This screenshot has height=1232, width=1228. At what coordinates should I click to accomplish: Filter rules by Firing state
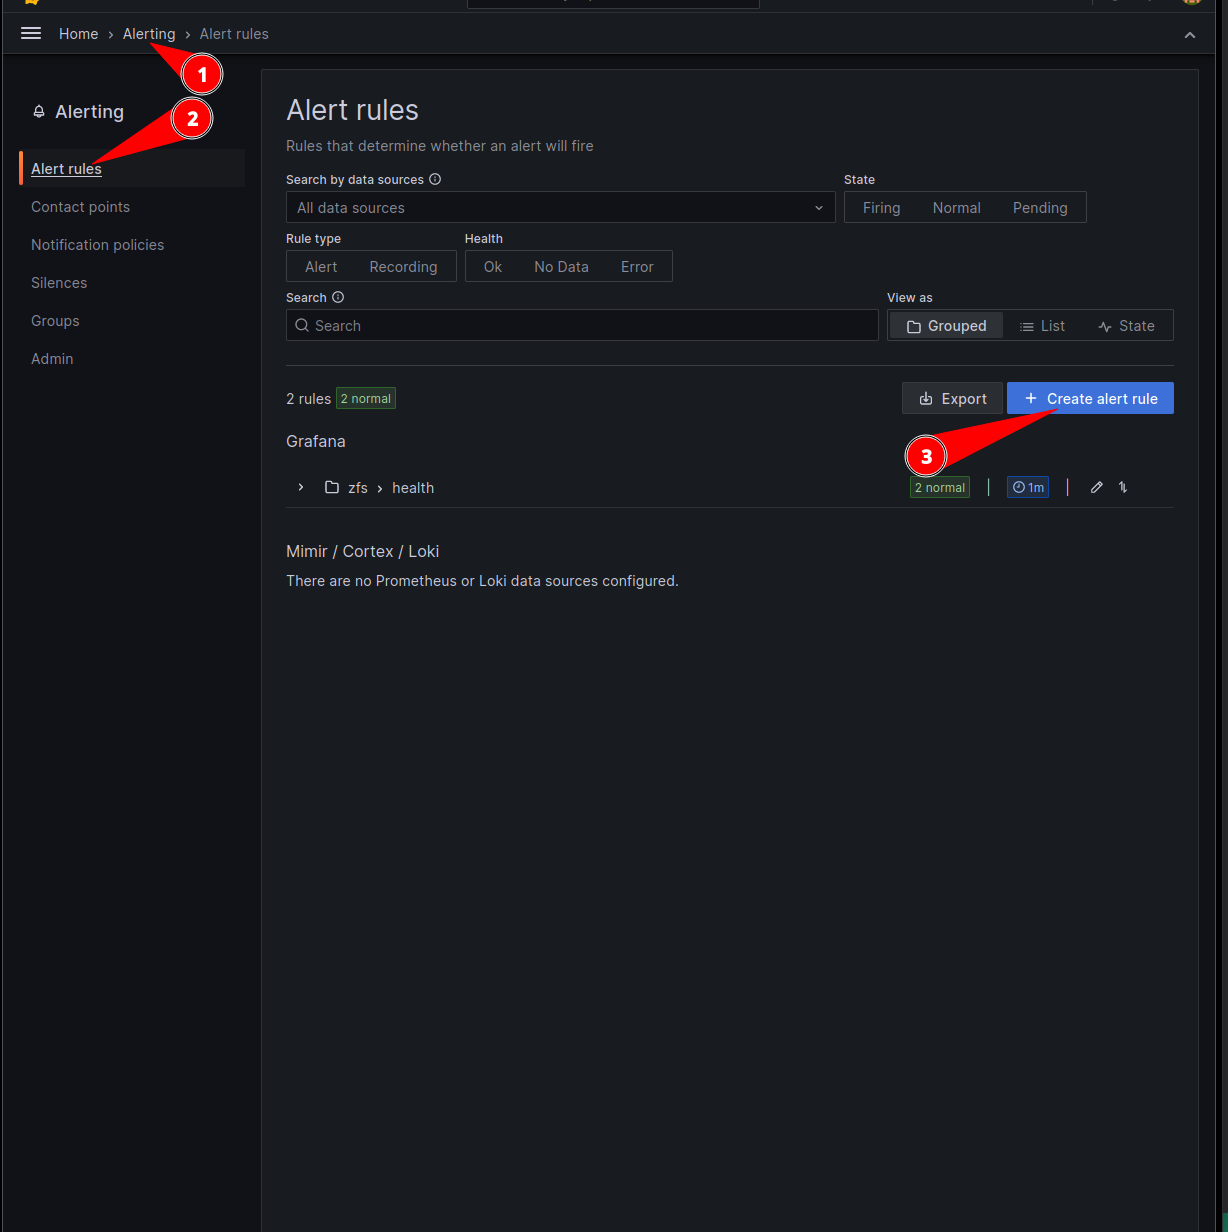coord(881,208)
